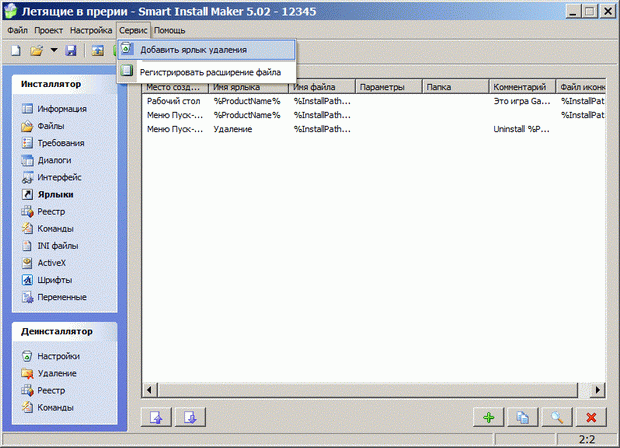Go to 'Файлы' section in Инсталлятор sidebar

54,127
